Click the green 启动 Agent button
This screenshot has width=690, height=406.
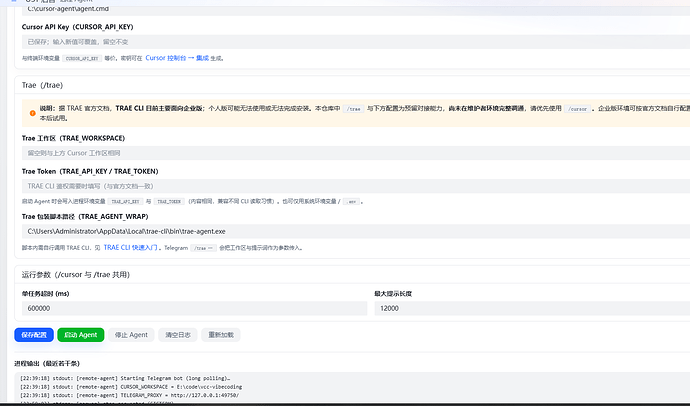[81, 335]
